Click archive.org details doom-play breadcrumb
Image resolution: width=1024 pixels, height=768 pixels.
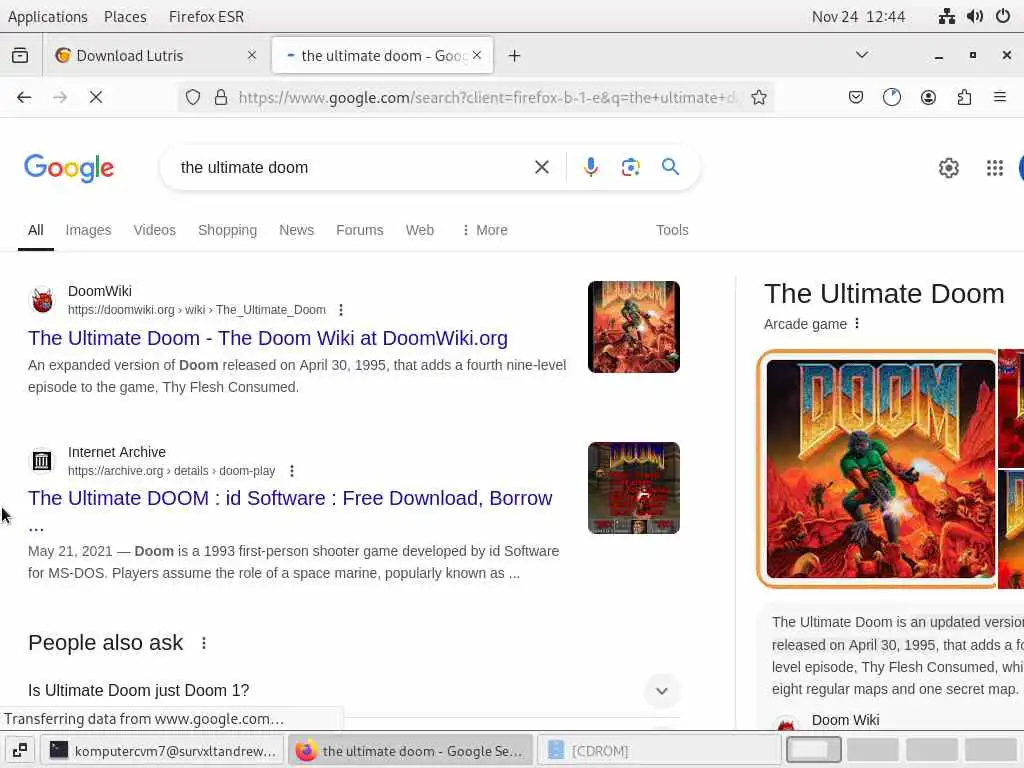(x=172, y=471)
